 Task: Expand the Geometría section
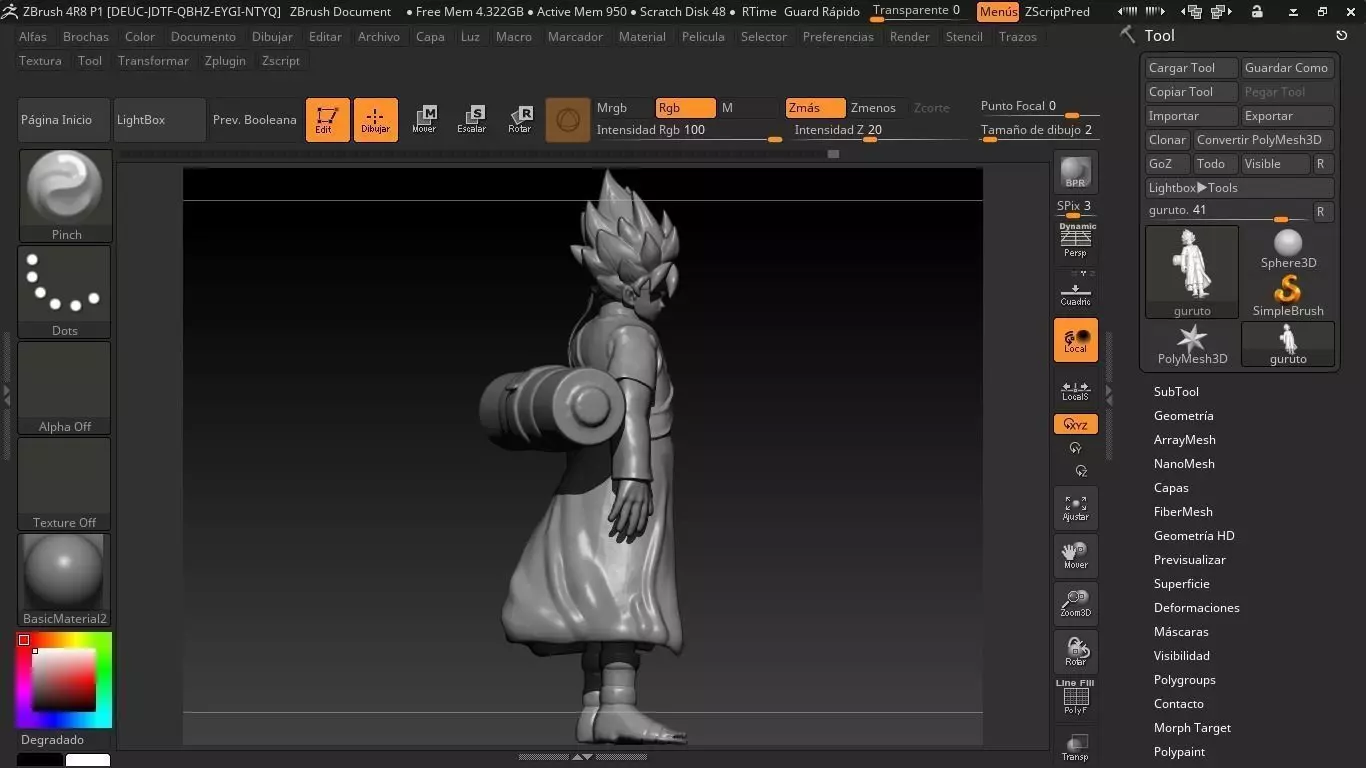coord(1184,416)
